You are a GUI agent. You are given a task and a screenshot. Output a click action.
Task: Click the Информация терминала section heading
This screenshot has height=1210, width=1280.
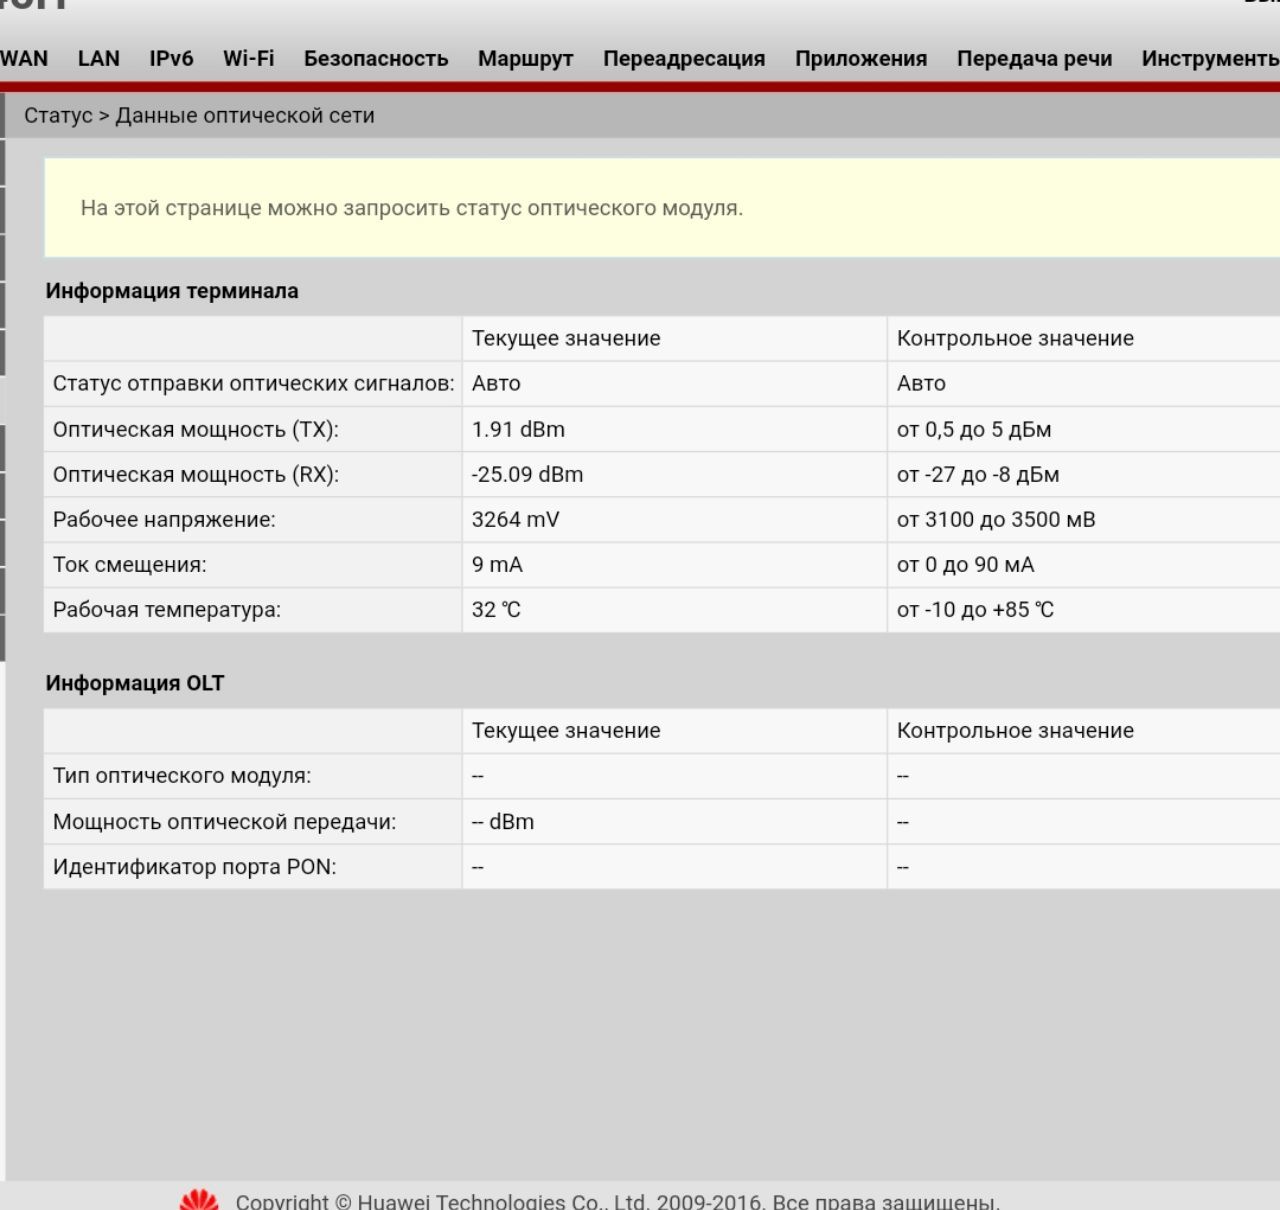[172, 291]
